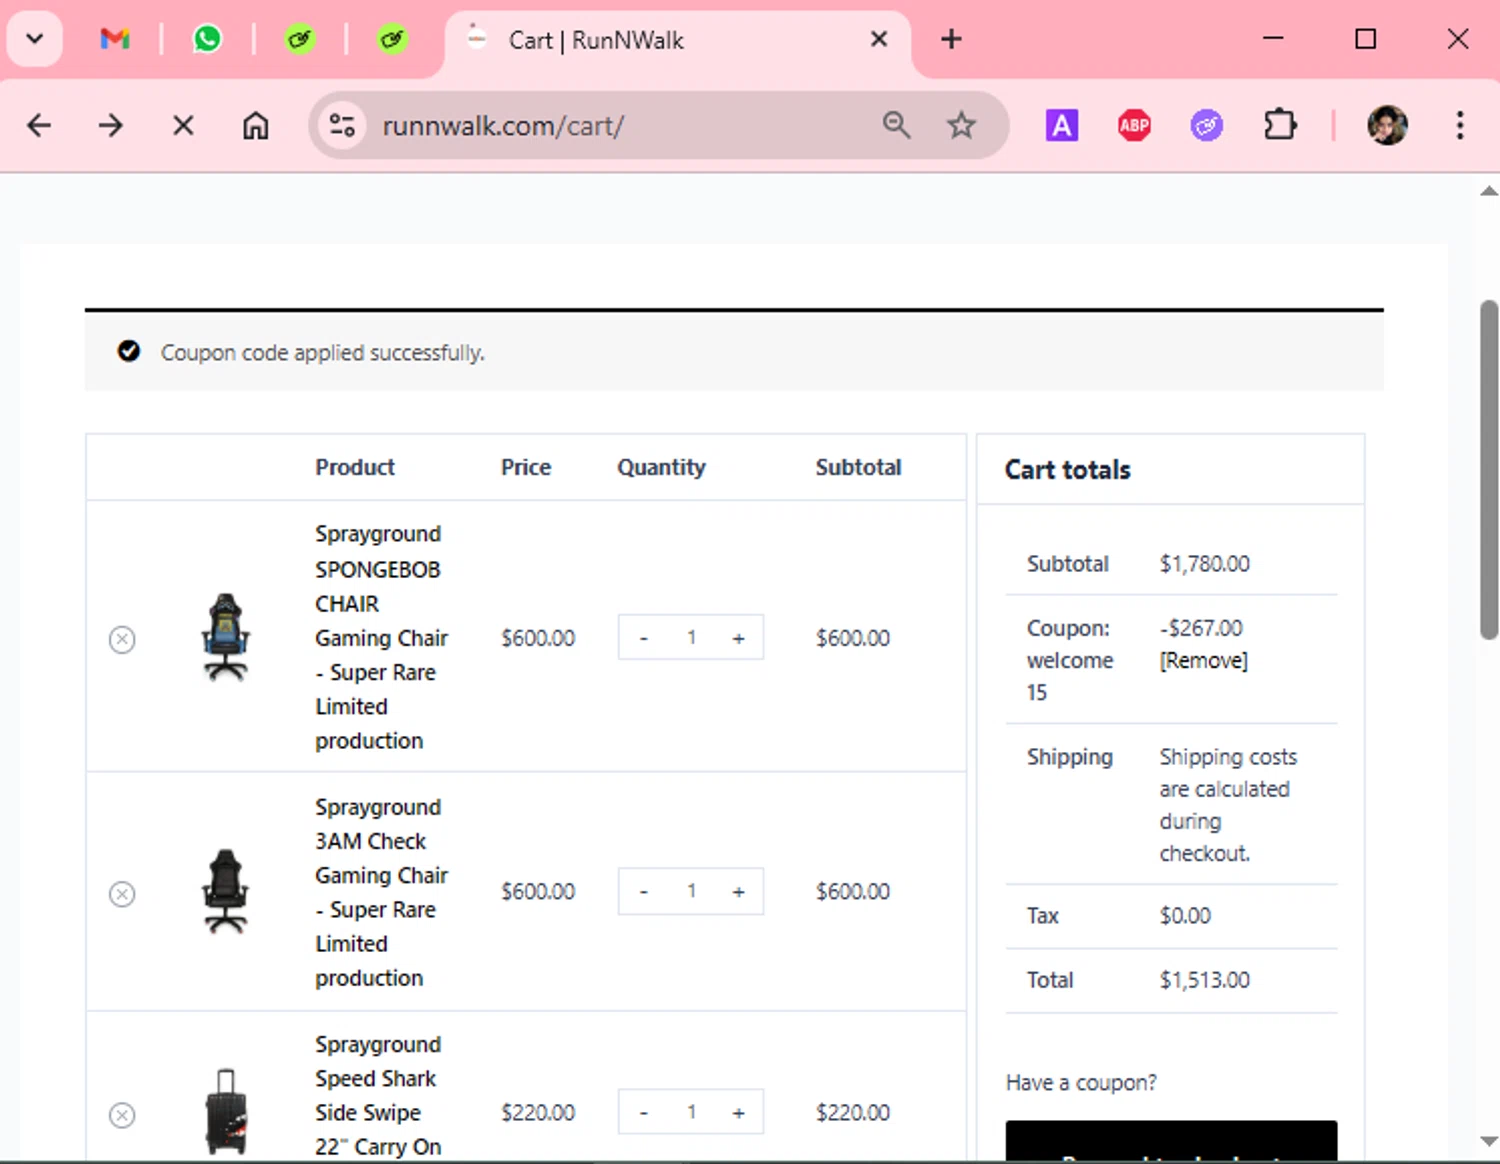Image resolution: width=1500 pixels, height=1164 pixels.
Task: Click the cart total $1,513.00
Action: (1204, 981)
